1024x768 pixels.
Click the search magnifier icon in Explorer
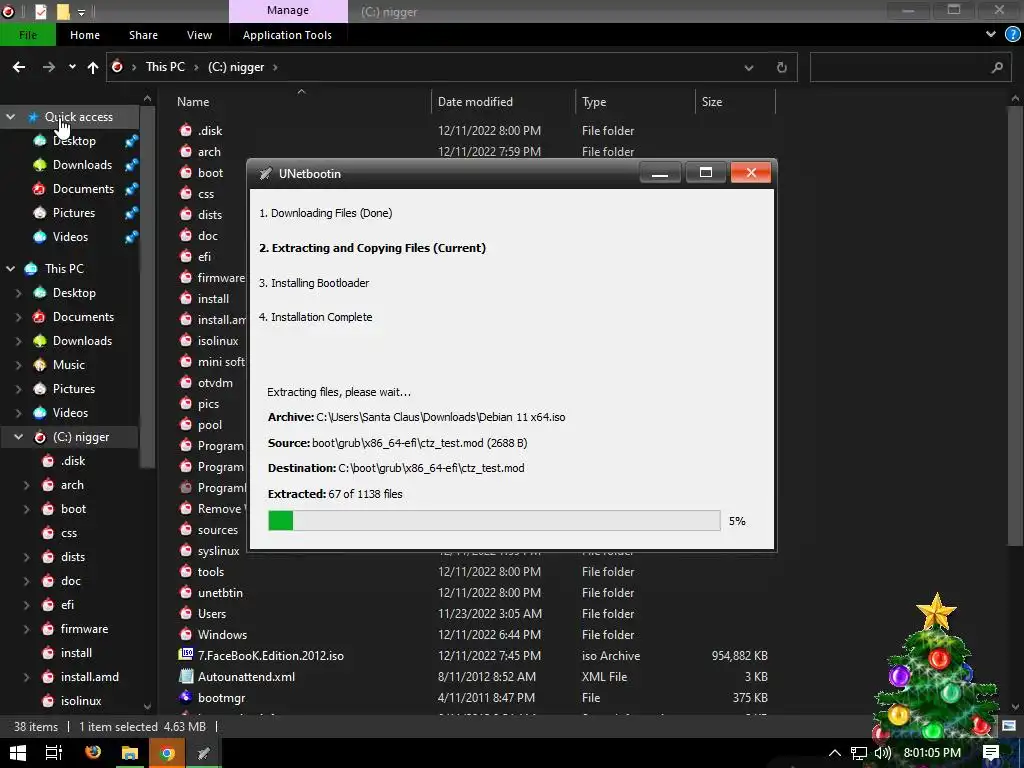(997, 67)
